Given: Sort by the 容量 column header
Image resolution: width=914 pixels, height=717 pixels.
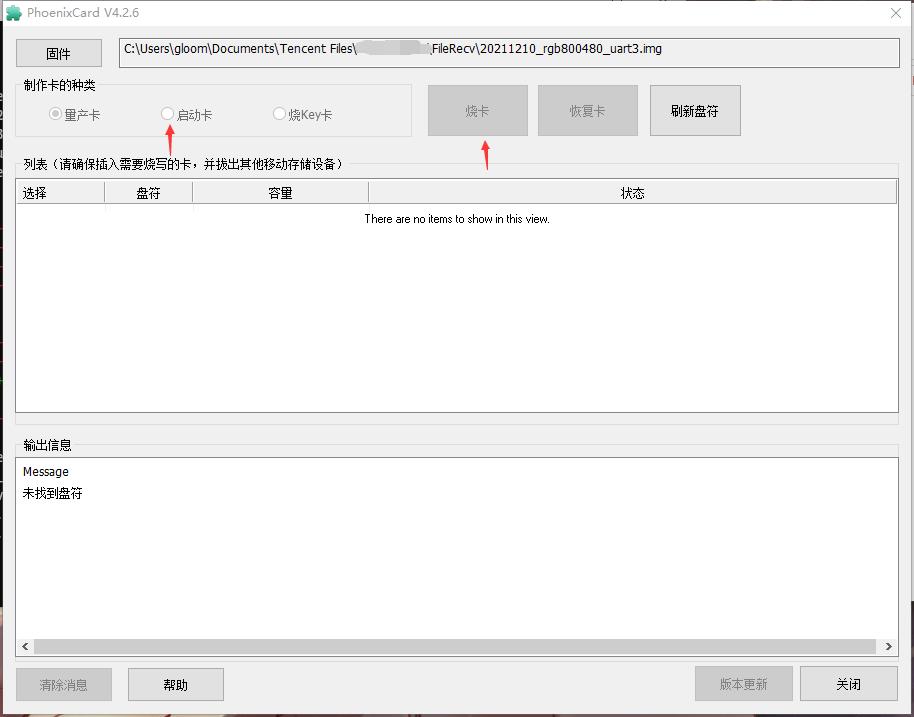Looking at the screenshot, I should point(280,193).
